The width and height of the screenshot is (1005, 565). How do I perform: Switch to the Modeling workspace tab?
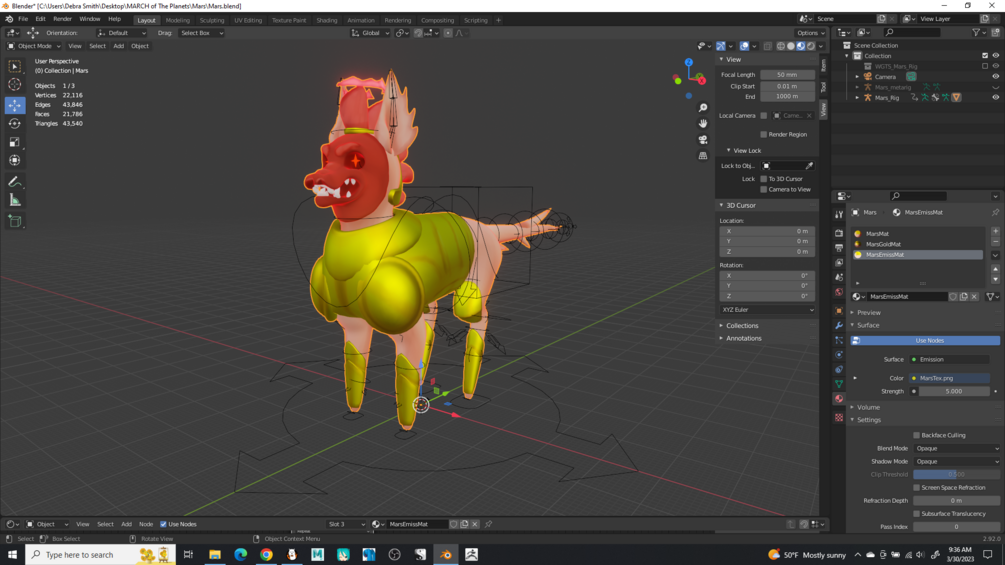pyautogui.click(x=178, y=20)
